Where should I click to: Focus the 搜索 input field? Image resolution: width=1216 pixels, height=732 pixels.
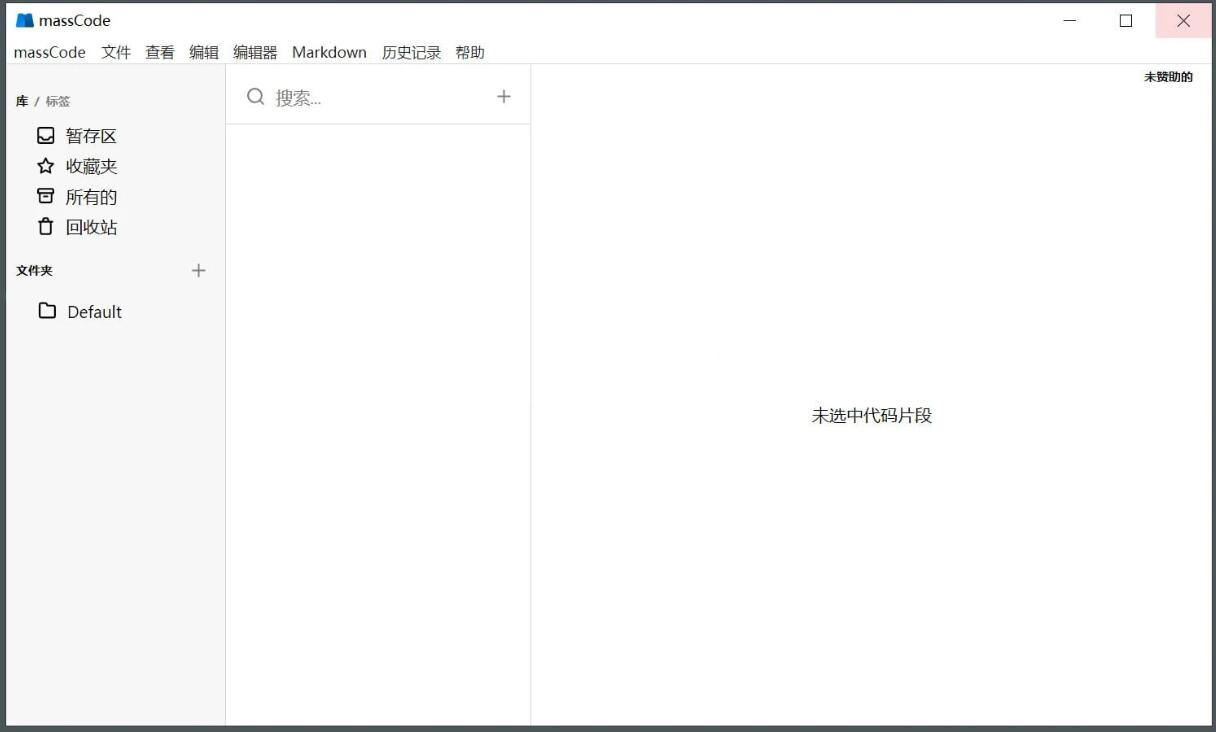[x=380, y=97]
